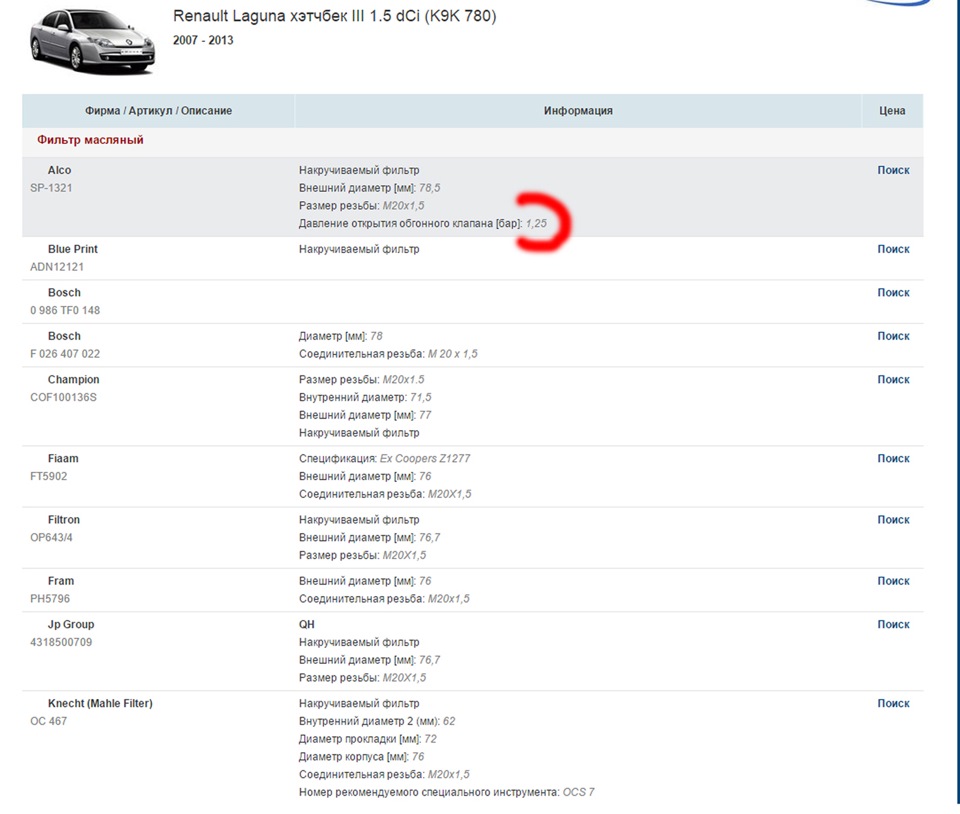Click article number COF100136S
The height and width of the screenshot is (814, 960).
pos(64,397)
